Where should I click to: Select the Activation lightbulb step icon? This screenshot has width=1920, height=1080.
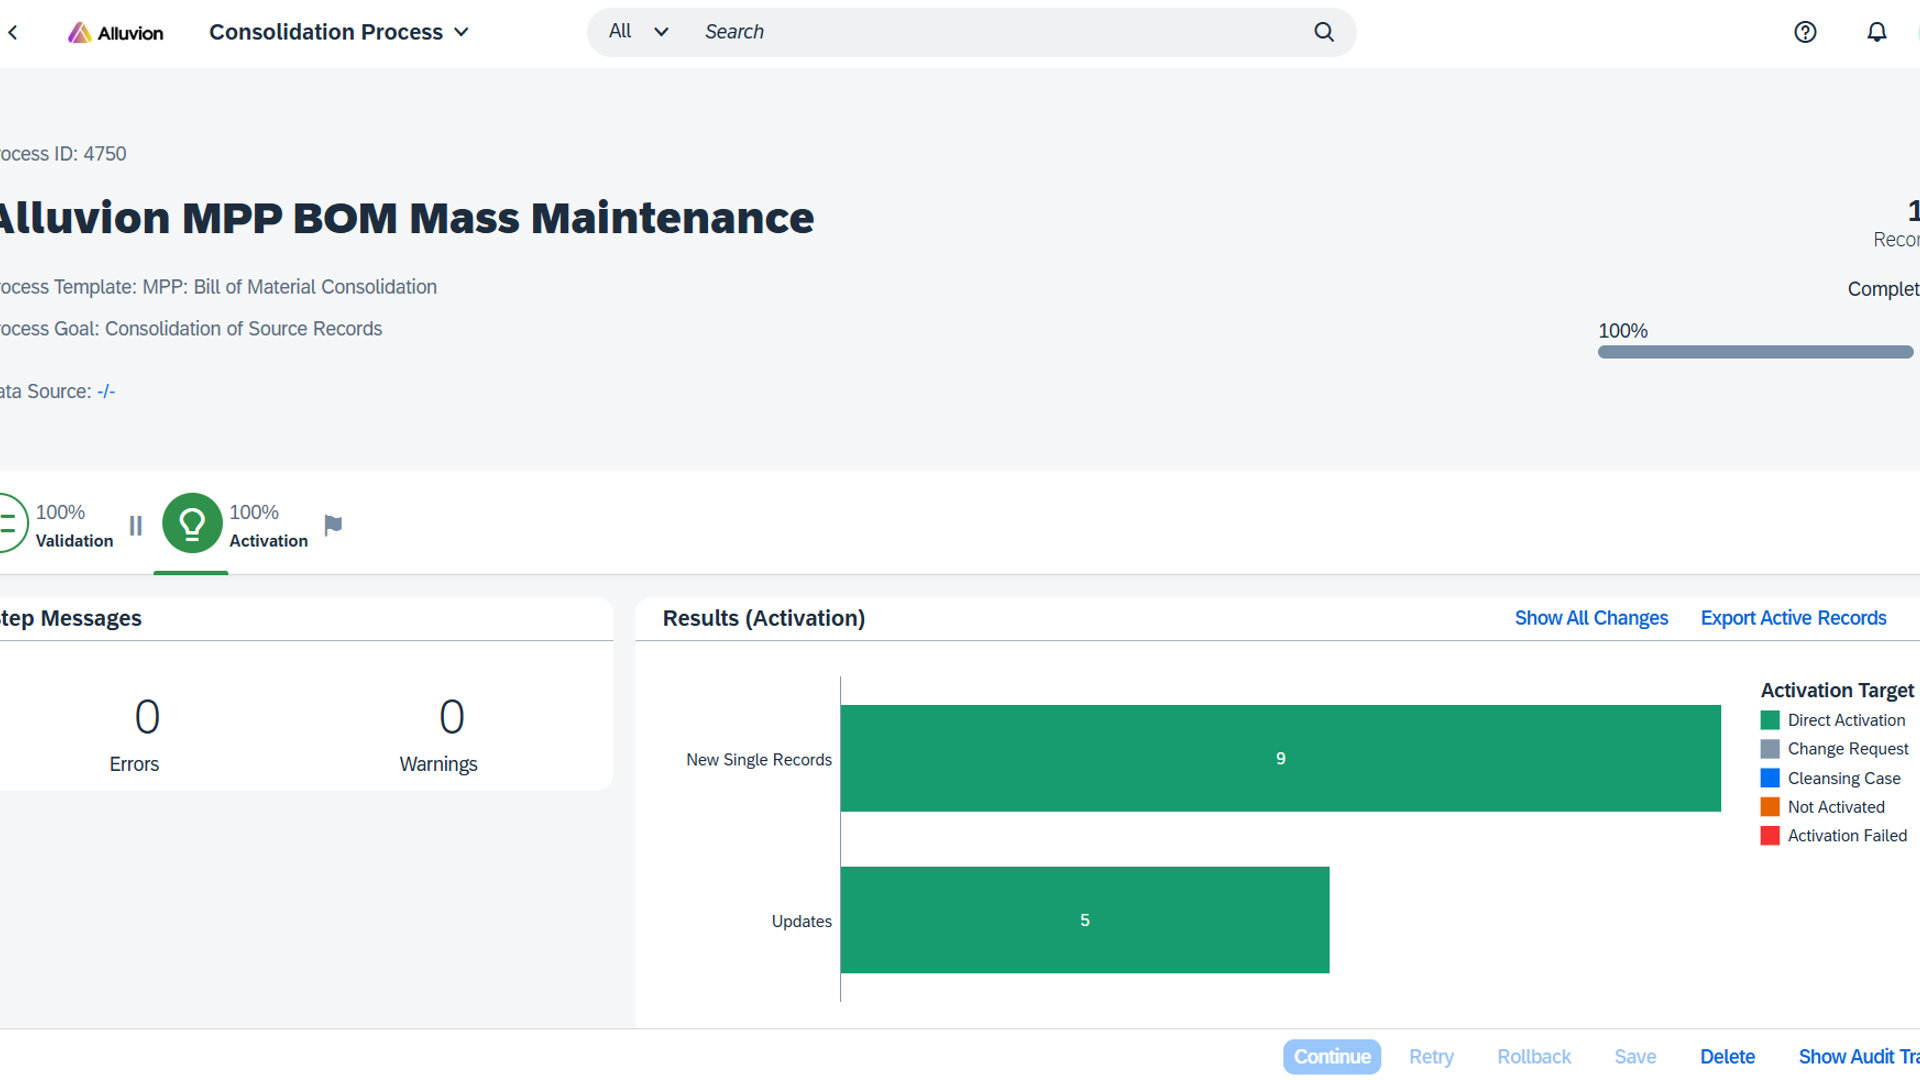[192, 523]
